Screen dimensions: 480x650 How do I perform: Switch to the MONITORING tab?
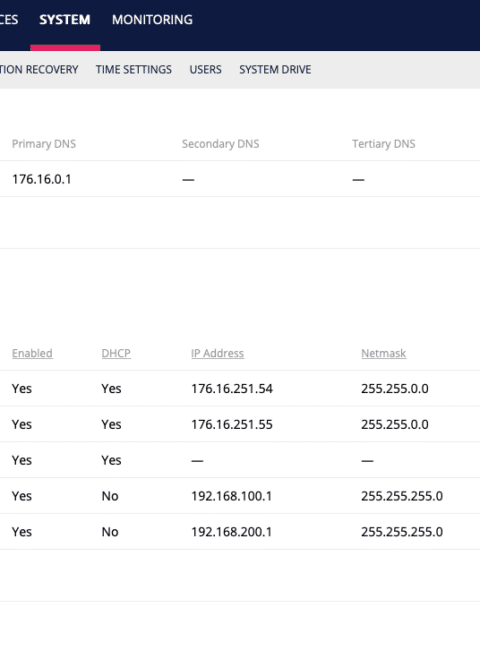pyautogui.click(x=152, y=20)
